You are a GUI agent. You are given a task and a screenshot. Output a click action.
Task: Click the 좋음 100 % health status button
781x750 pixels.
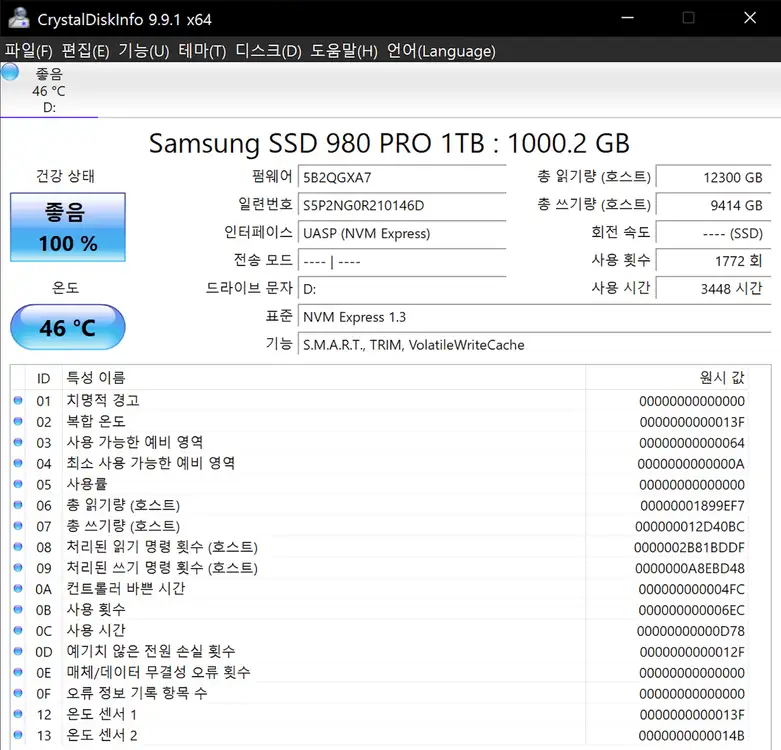(68, 227)
